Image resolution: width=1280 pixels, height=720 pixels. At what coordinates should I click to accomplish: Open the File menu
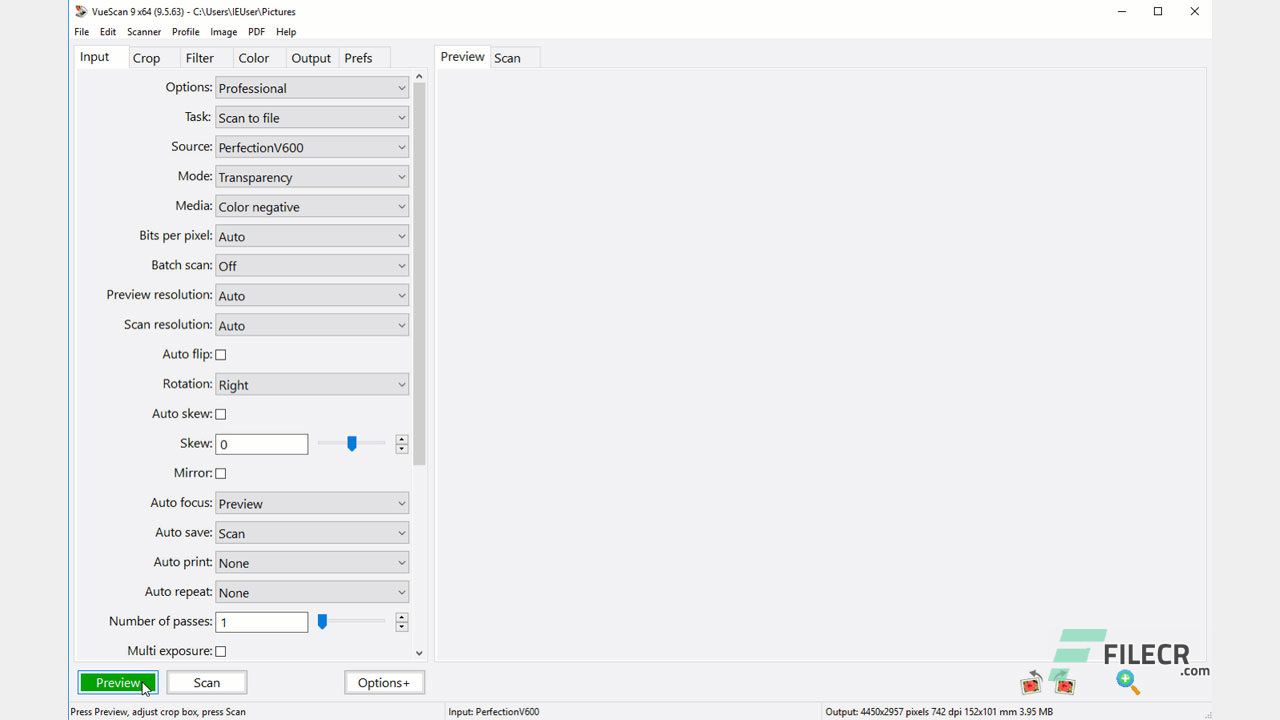click(x=82, y=32)
